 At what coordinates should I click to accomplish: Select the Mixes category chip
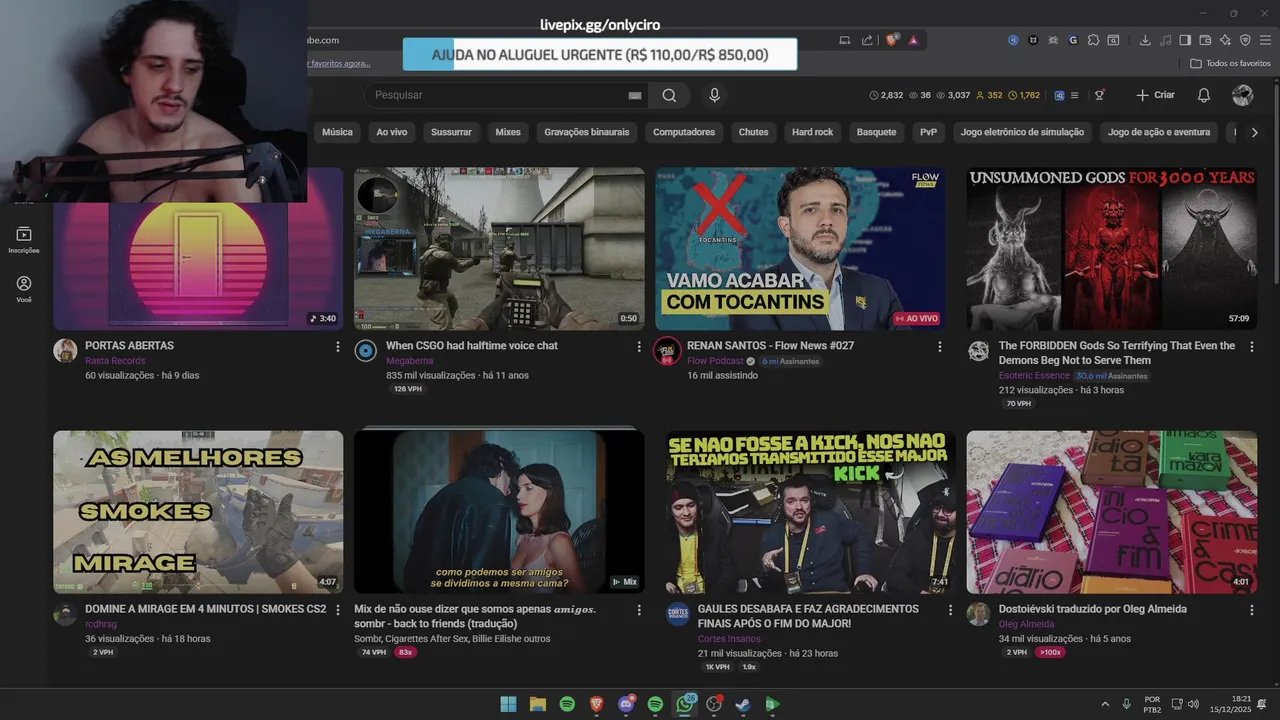coord(508,132)
